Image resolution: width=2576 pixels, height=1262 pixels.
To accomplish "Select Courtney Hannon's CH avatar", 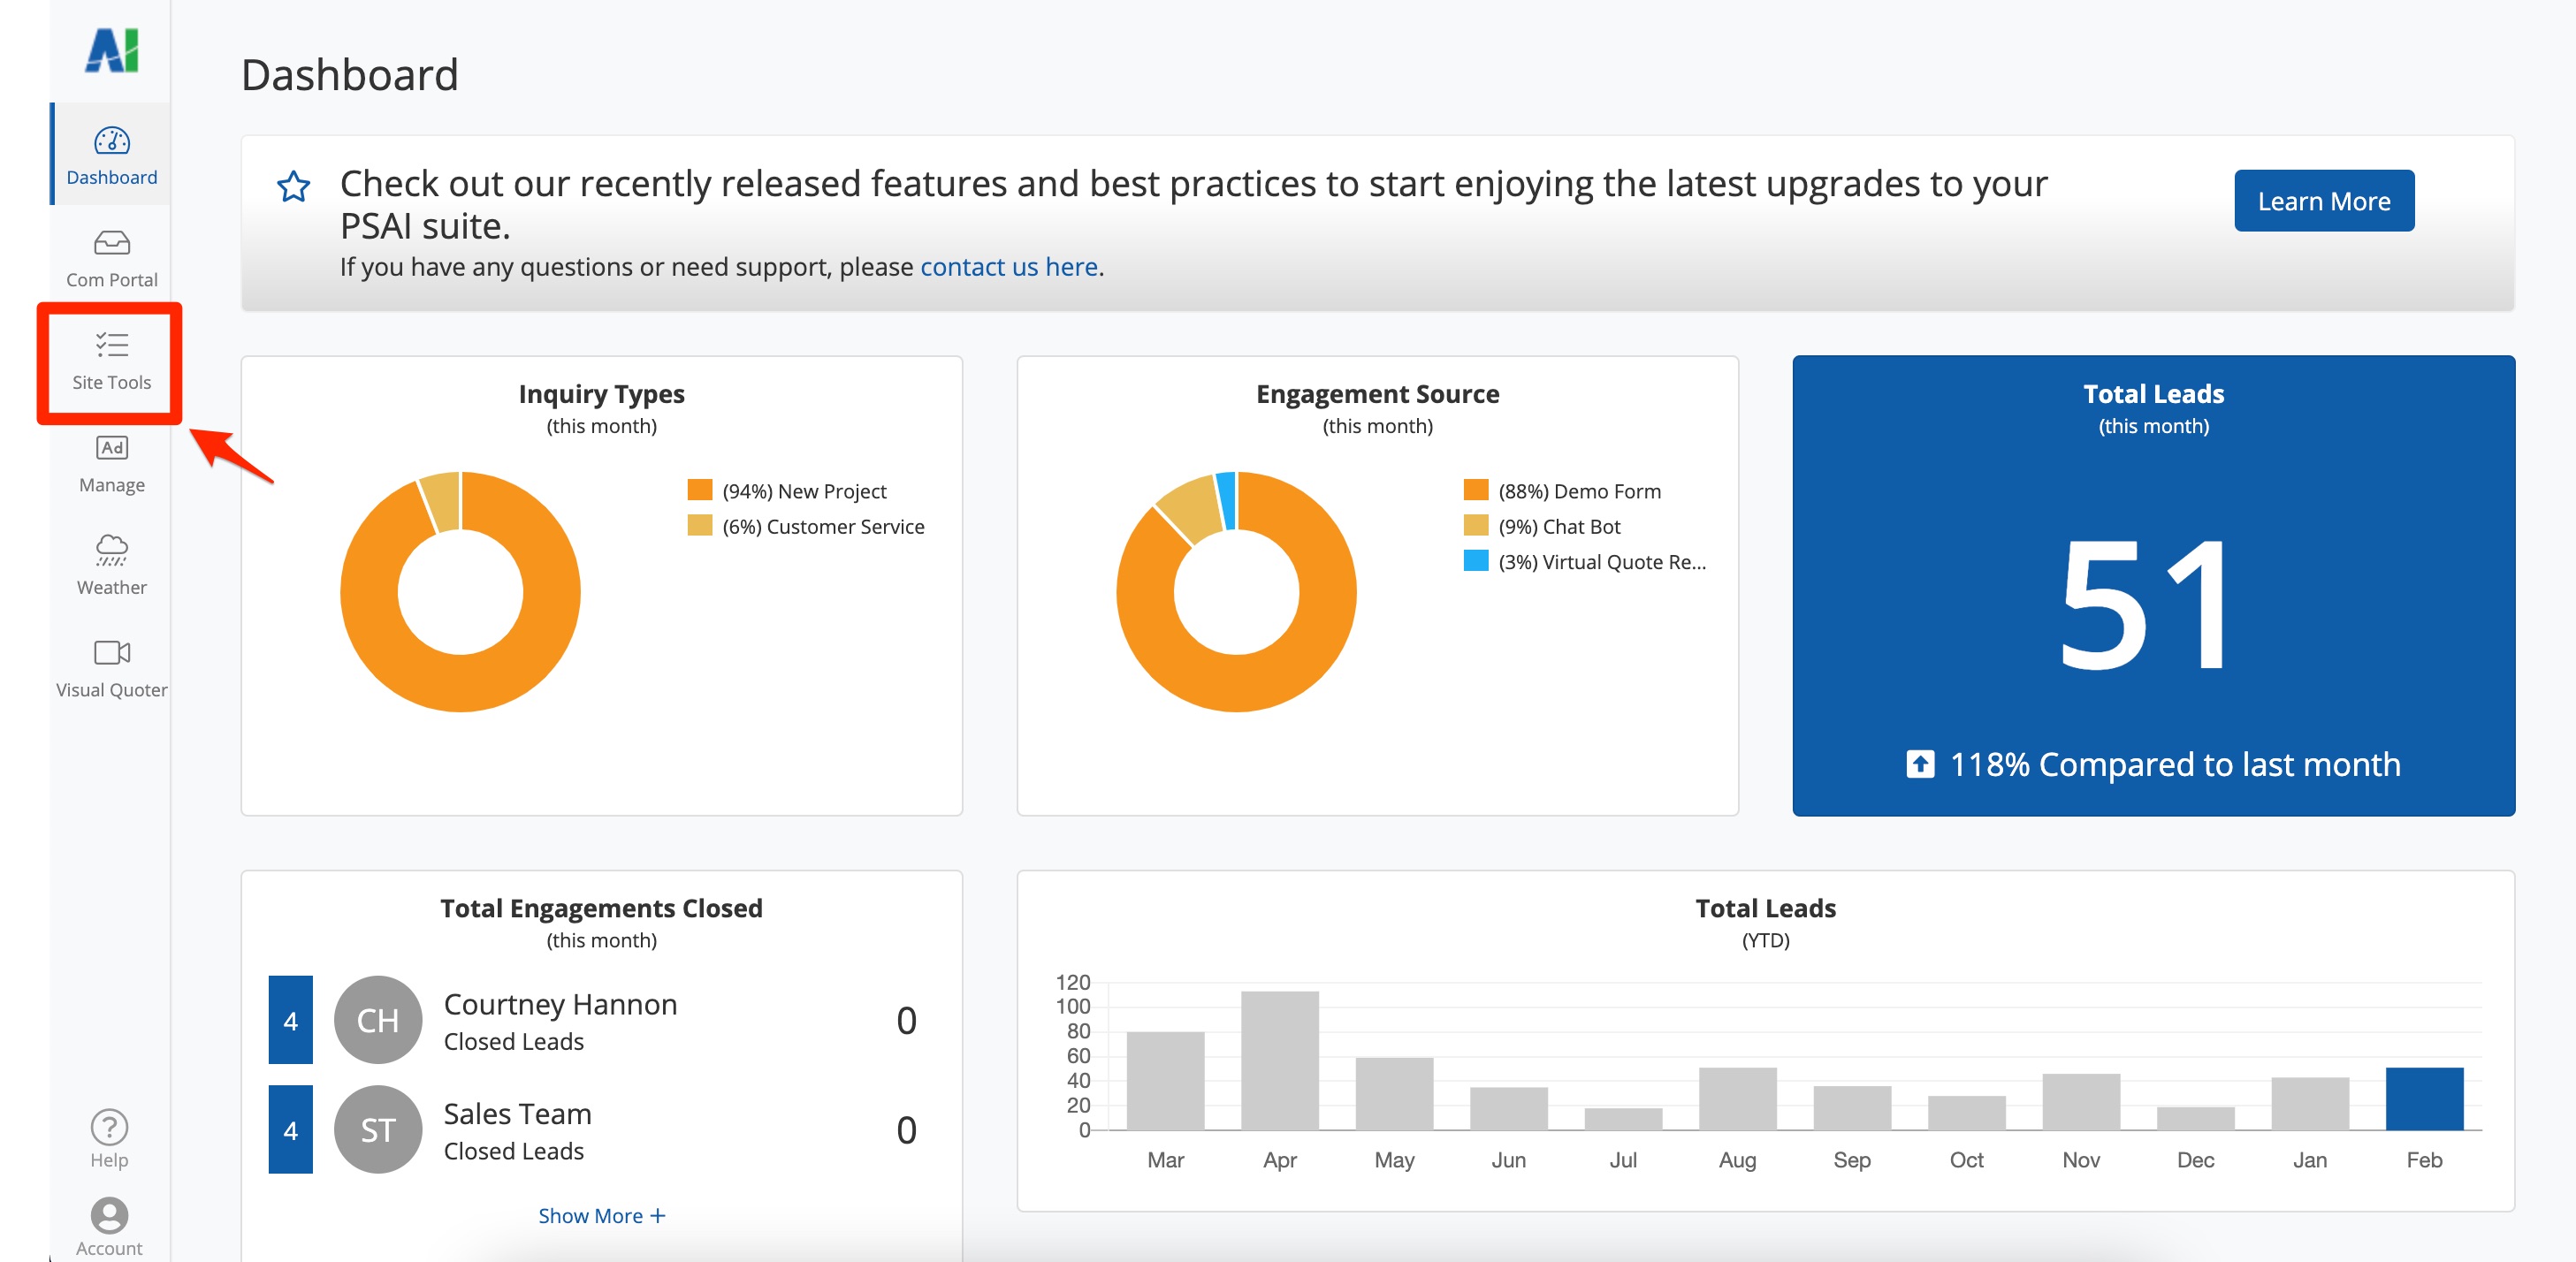I will pos(377,1020).
